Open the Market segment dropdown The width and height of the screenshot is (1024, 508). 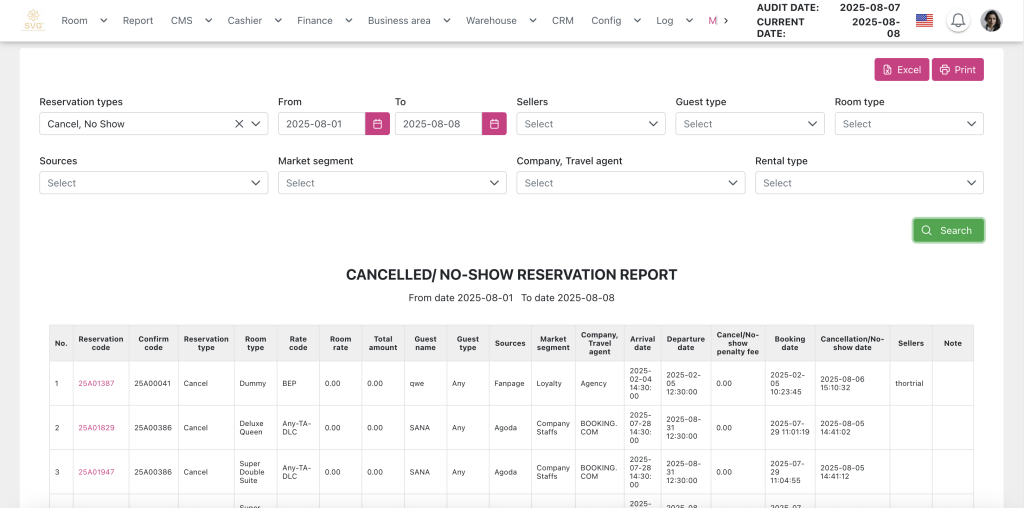[391, 183]
